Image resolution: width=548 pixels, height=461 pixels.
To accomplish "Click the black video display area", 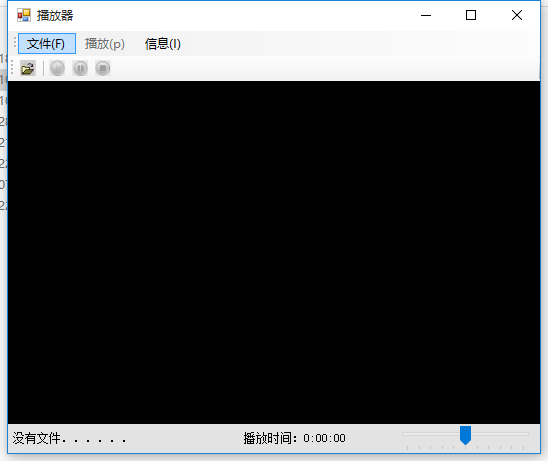I will click(x=274, y=252).
